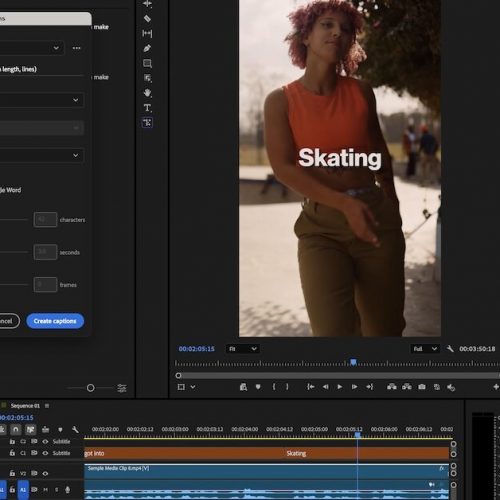Toggle Linked Selection in the timeline
The image size is (500, 500).
[31, 429]
